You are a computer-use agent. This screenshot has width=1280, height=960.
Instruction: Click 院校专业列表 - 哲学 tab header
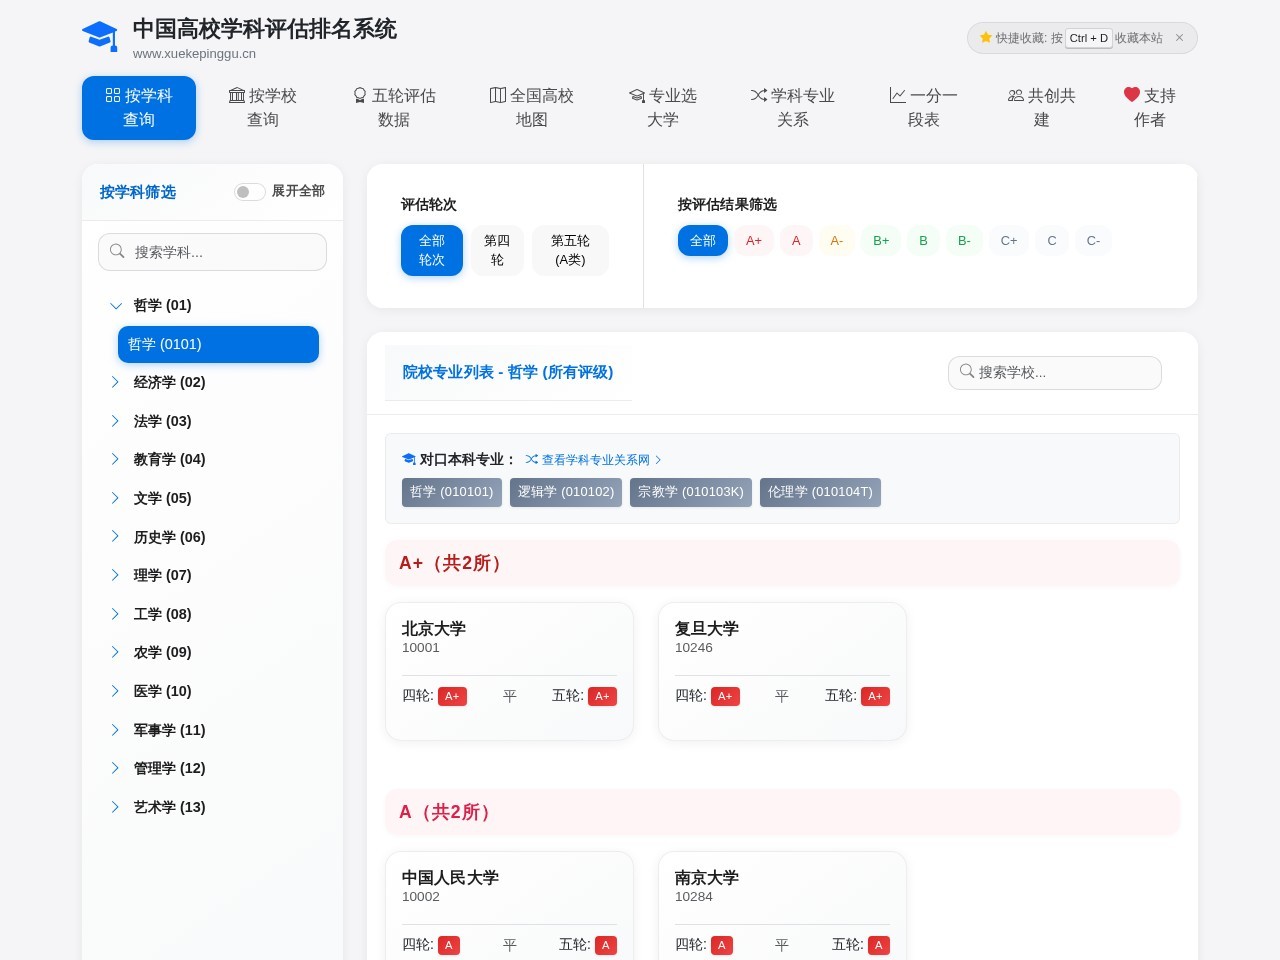pyautogui.click(x=508, y=372)
